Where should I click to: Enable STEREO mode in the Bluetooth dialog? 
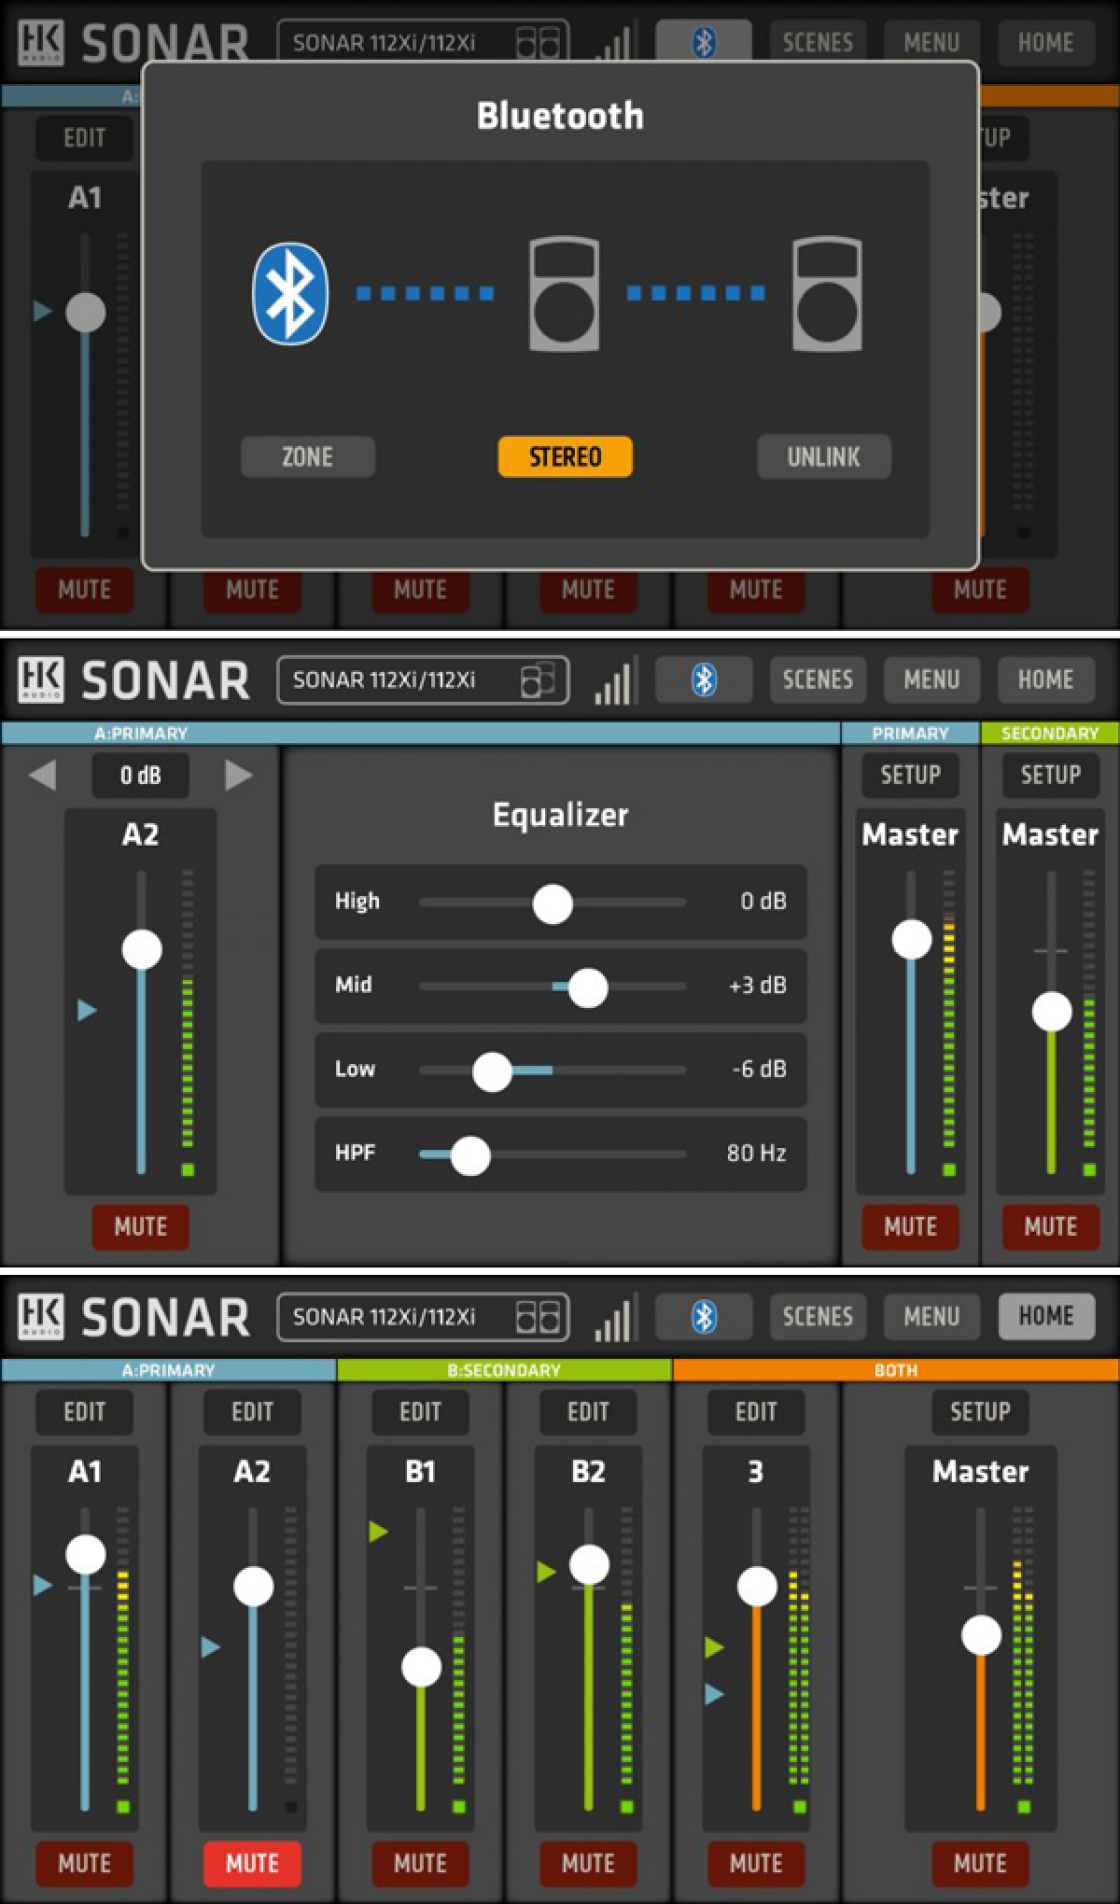(565, 457)
